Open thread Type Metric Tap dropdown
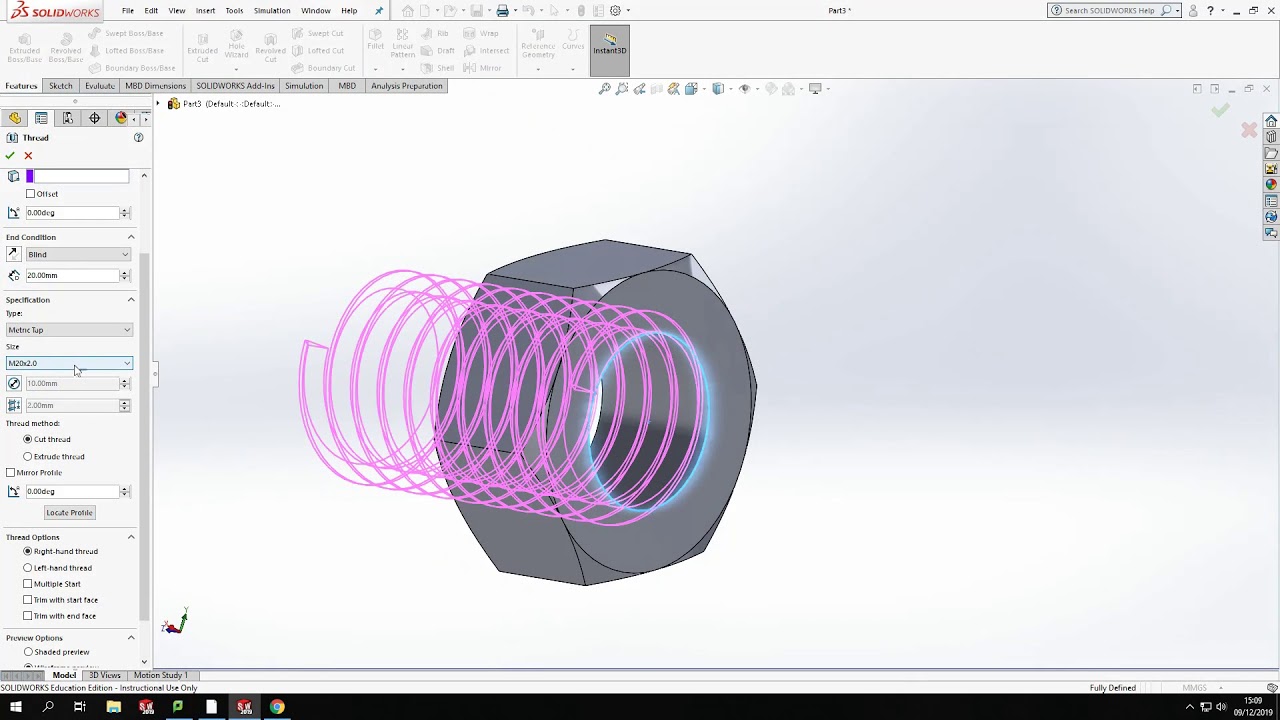Viewport: 1280px width, 720px height. click(x=69, y=330)
